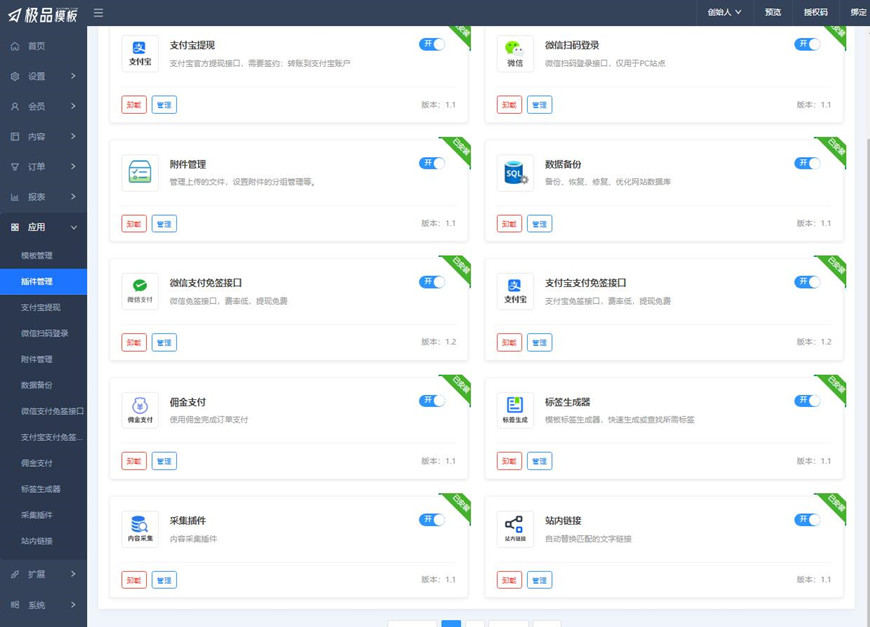The height and width of the screenshot is (627, 870).
Task: Click the 佣金支付 plugin icon
Action: click(140, 410)
